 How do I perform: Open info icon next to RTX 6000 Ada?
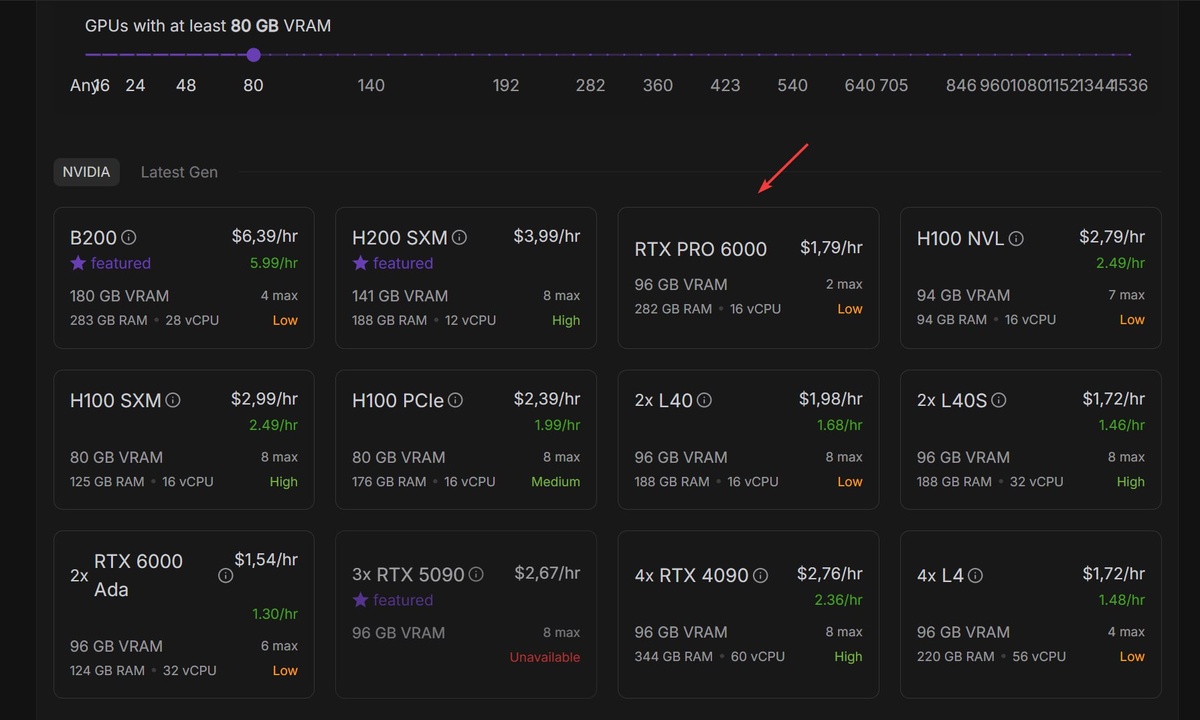click(225, 576)
